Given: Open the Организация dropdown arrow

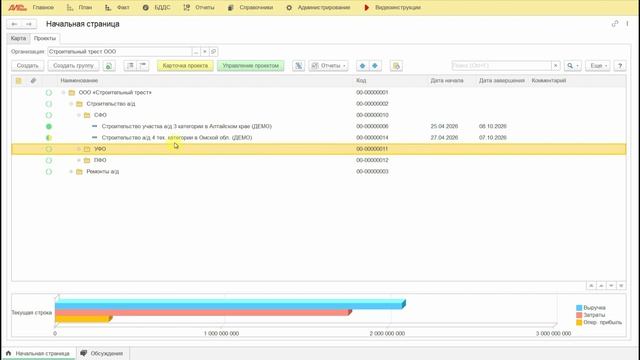Looking at the screenshot, I should point(205,52).
